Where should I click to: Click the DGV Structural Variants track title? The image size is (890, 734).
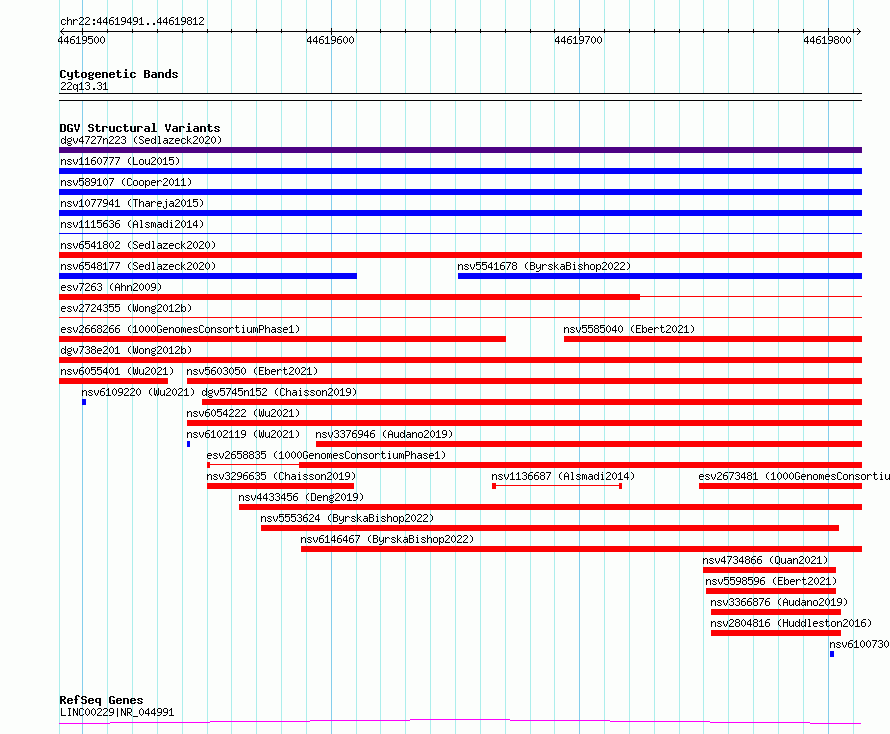(x=140, y=128)
